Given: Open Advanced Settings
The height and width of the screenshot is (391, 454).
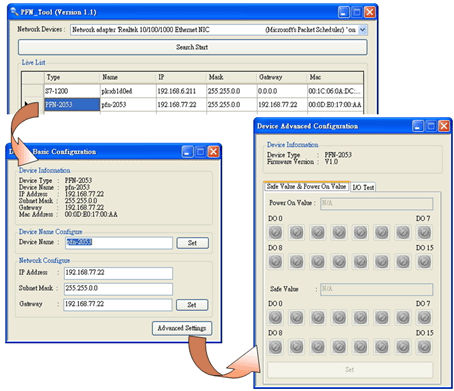Looking at the screenshot, I should [x=182, y=328].
